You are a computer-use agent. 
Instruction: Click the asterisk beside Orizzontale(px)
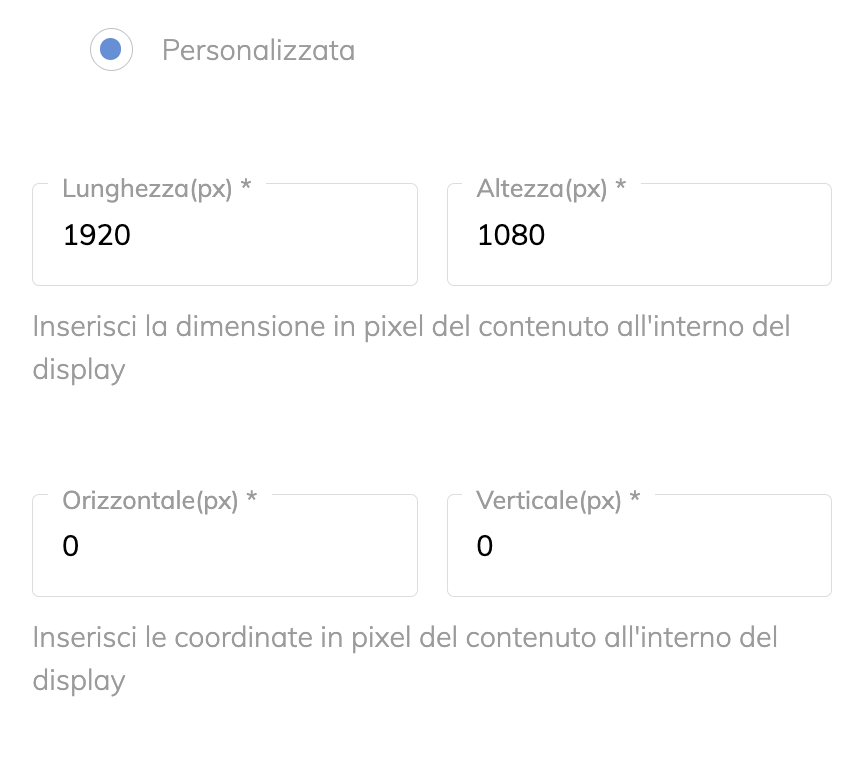click(251, 496)
